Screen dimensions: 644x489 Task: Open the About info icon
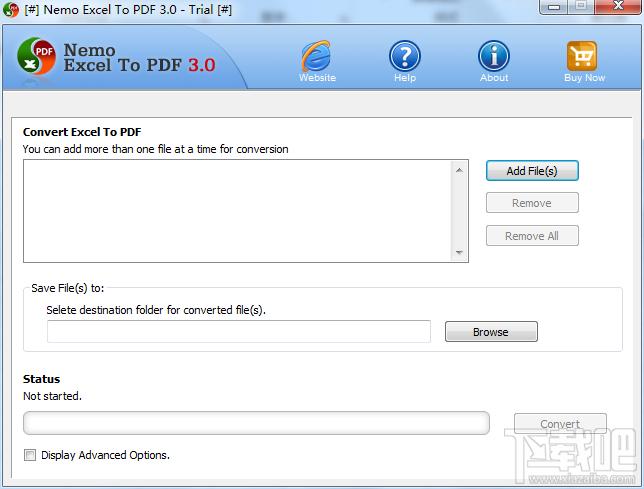[494, 56]
